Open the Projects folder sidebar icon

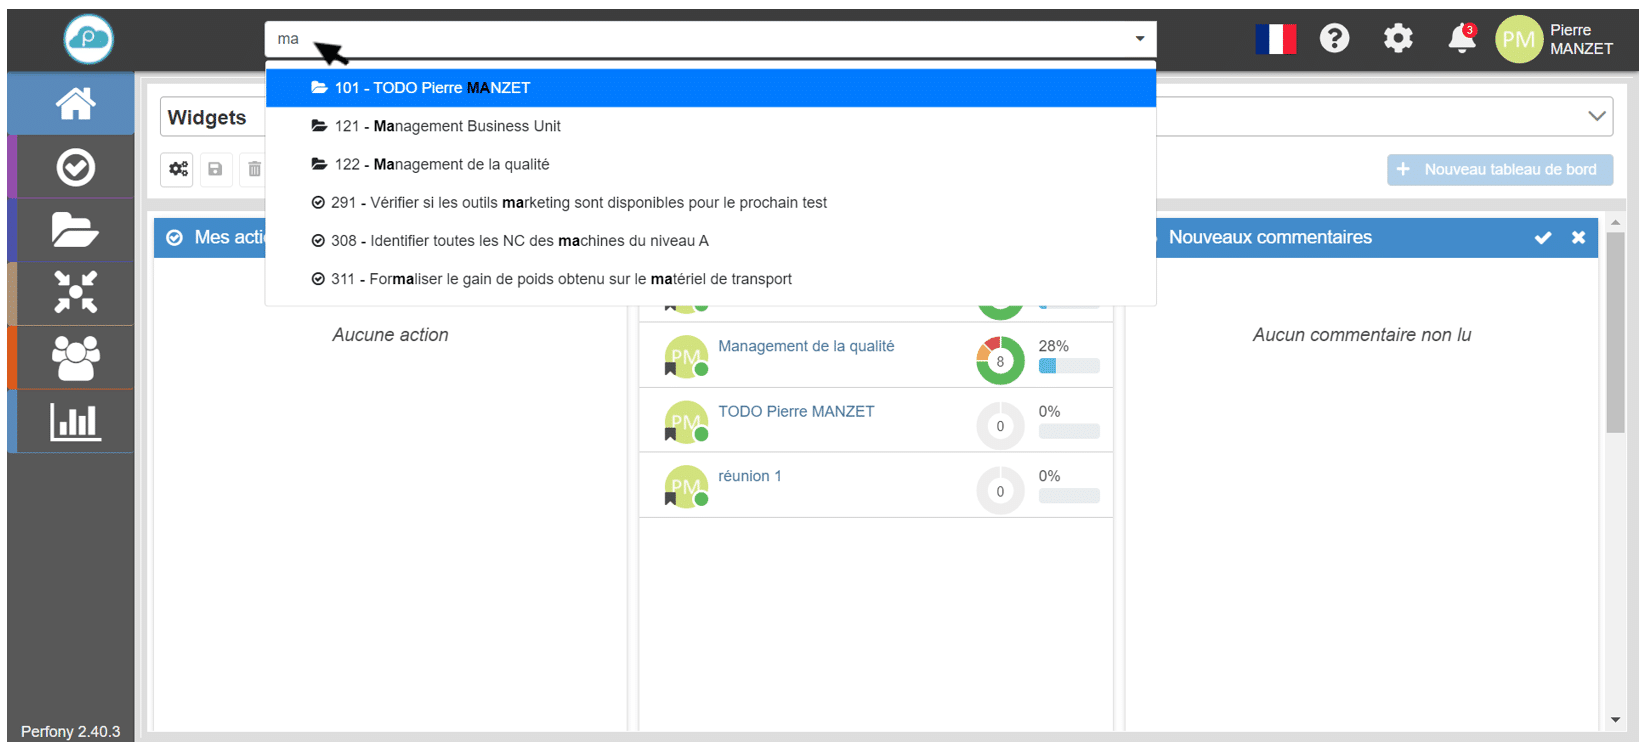coord(75,230)
